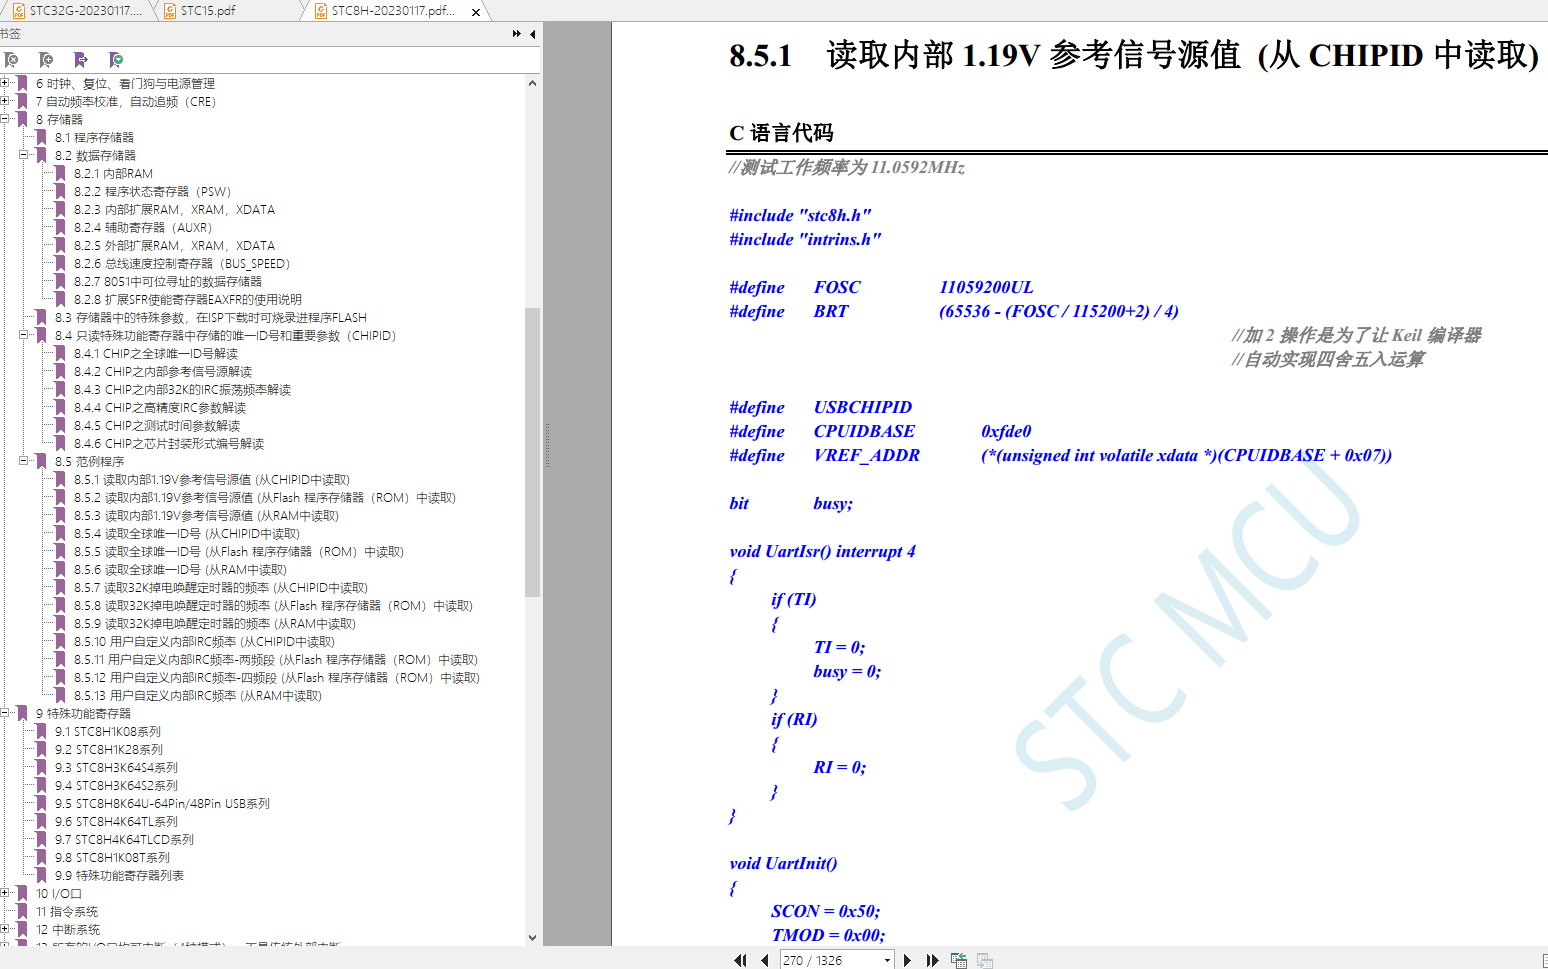Viewport: 1548px width, 969px height.
Task: Open bookmark 9.3 STC8H3K64S4系列
Action: (x=116, y=767)
